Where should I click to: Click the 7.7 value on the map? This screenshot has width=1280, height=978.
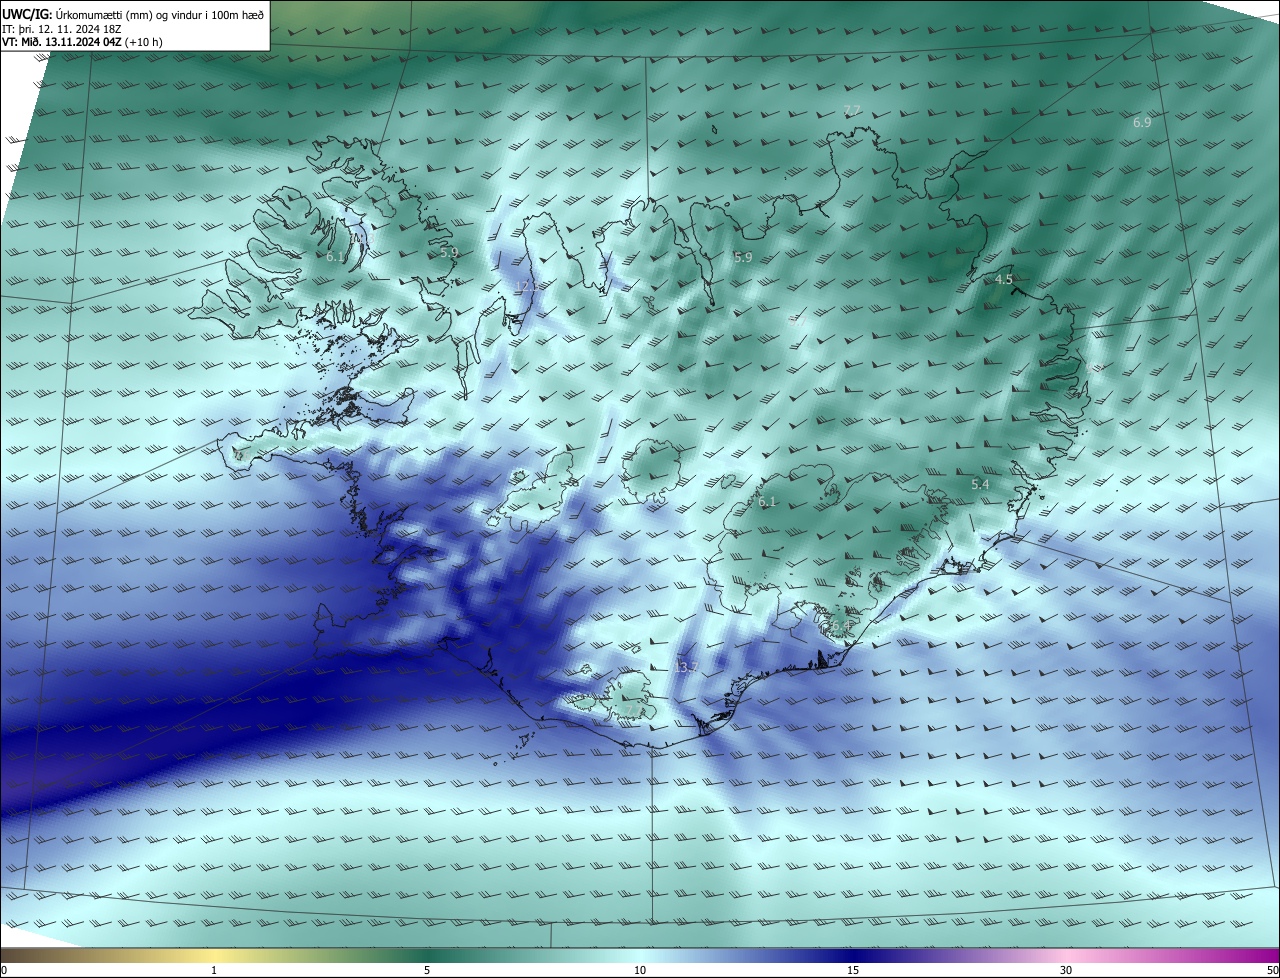[852, 110]
